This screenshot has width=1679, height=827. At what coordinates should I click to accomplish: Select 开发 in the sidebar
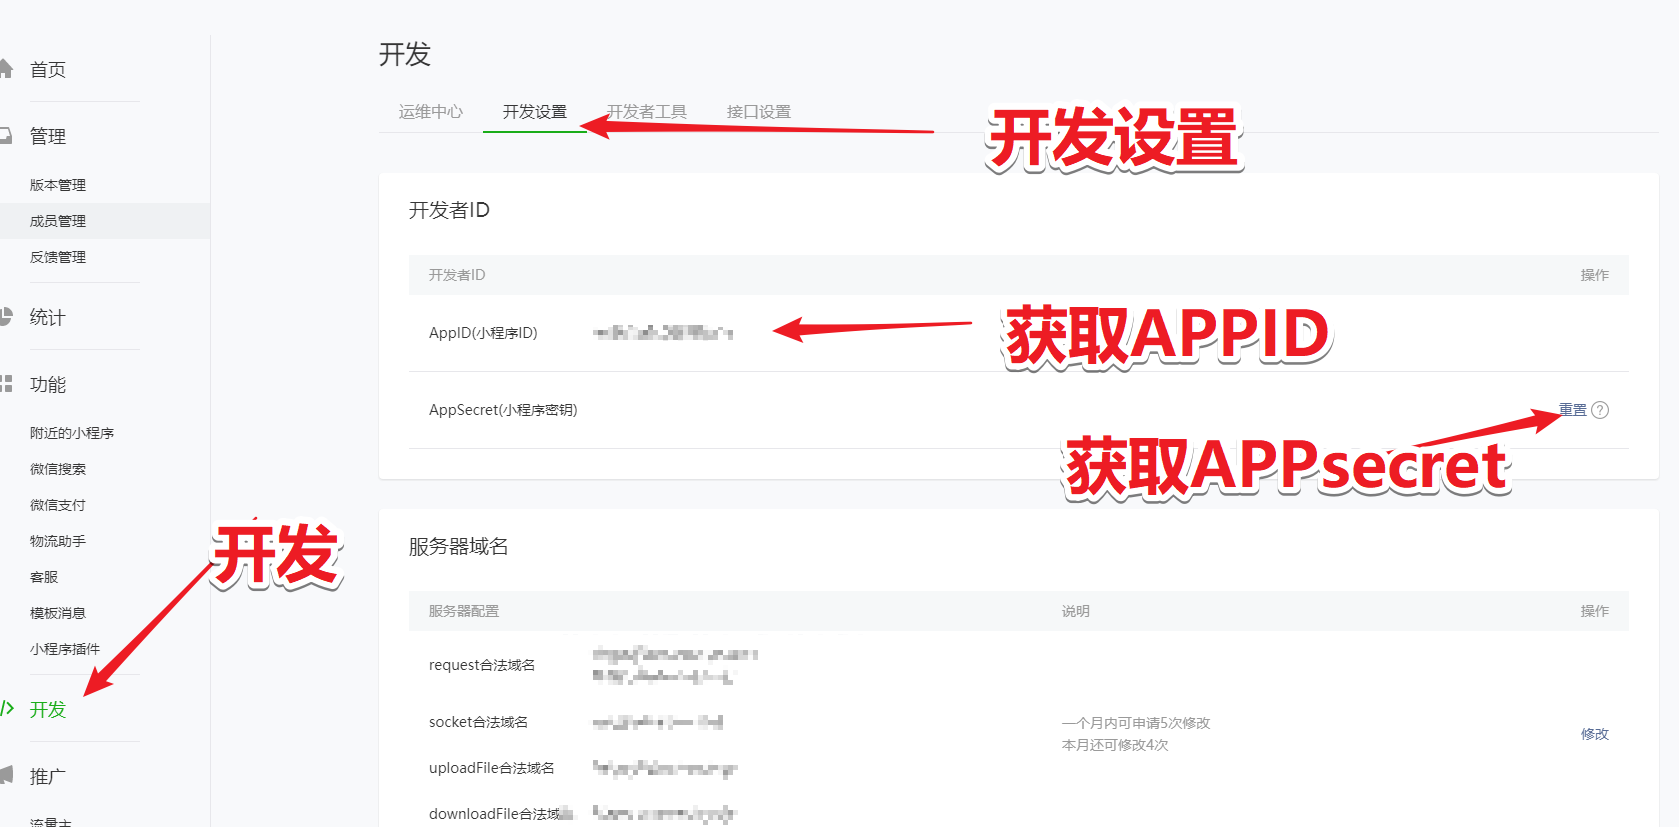(x=48, y=709)
